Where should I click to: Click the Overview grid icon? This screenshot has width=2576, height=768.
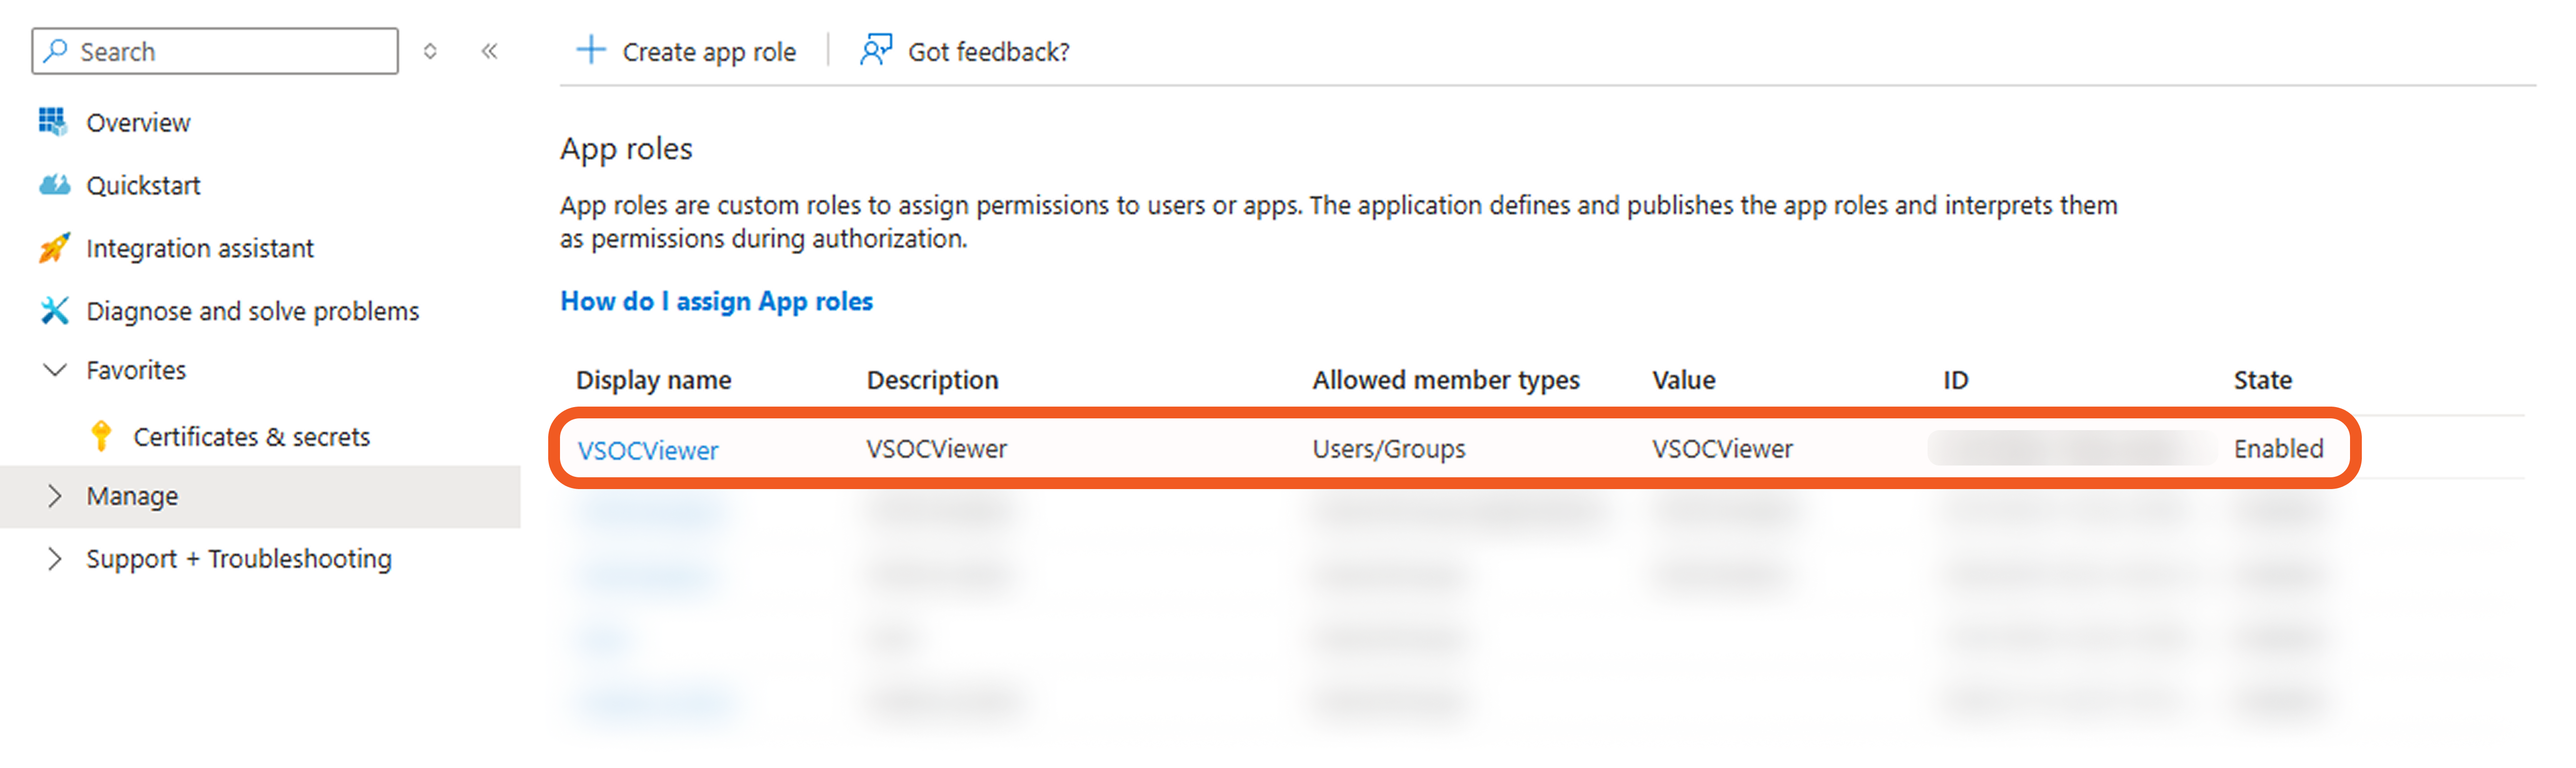pos(52,122)
